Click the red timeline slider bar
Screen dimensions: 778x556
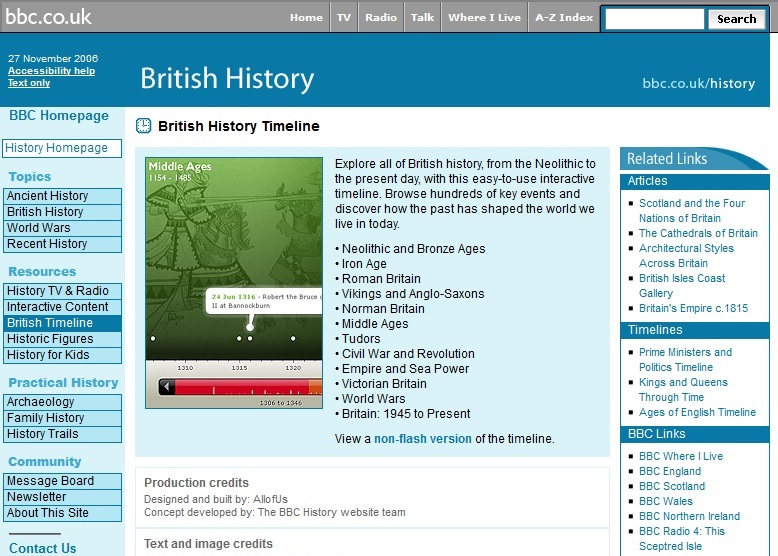point(242,387)
